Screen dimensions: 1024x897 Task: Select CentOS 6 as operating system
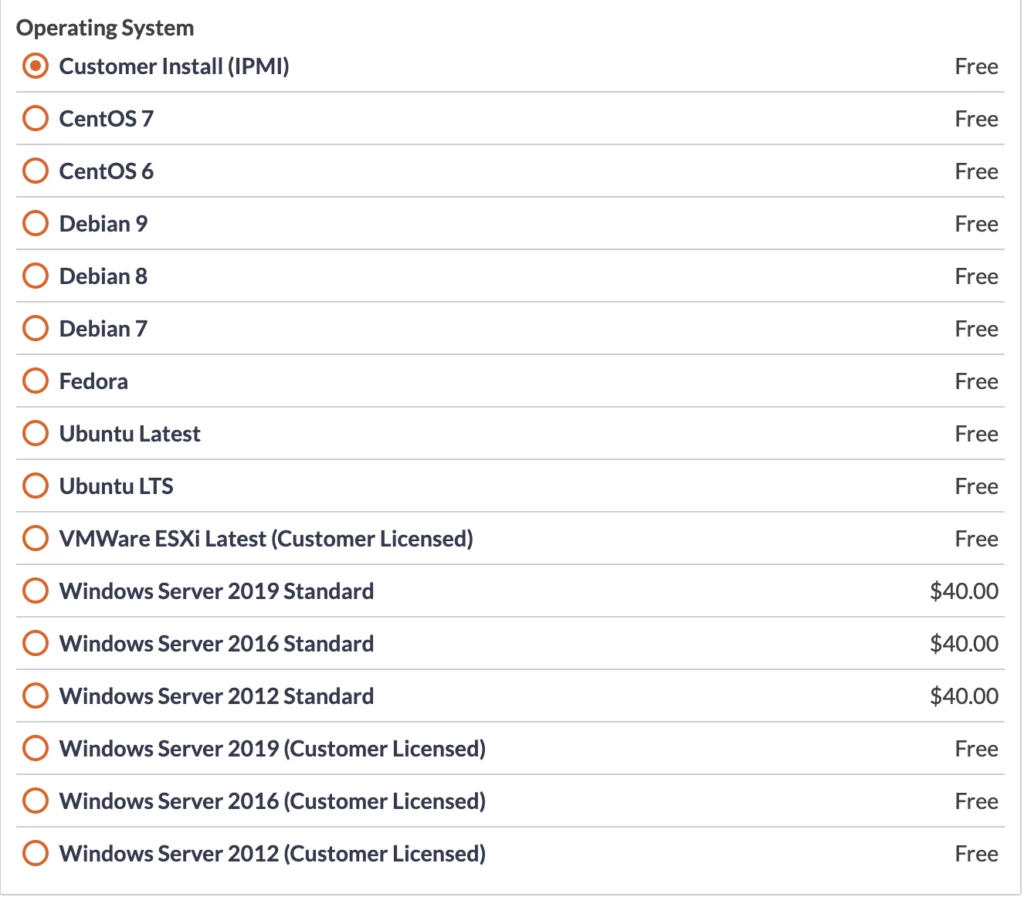pyautogui.click(x=35, y=171)
